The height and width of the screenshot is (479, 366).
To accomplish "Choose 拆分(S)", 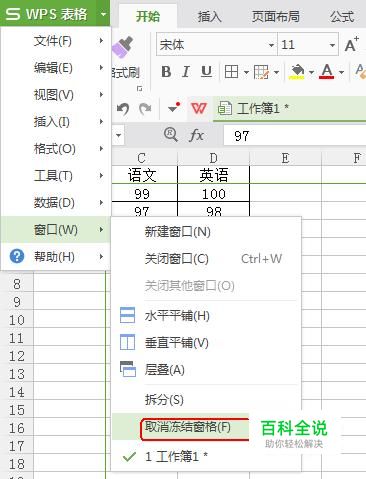I will point(206,399).
